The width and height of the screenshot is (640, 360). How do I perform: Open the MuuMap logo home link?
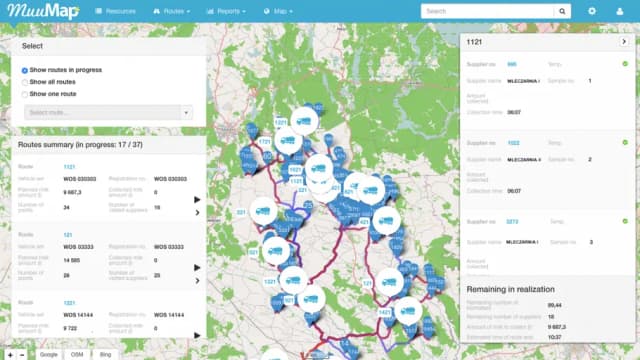(43, 11)
